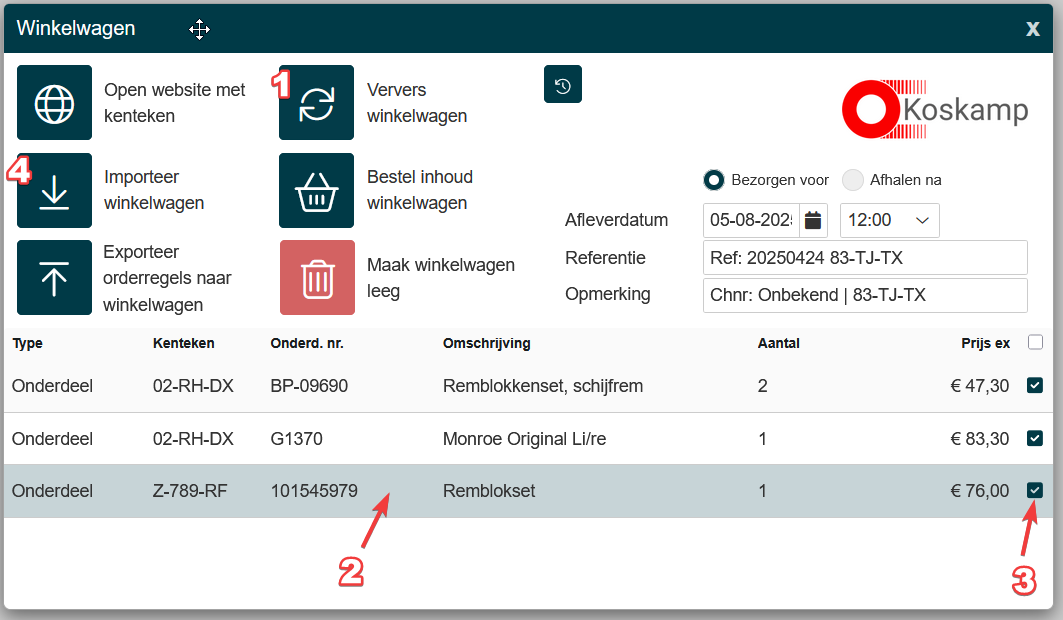Click the basket icon to order contents
The height and width of the screenshot is (620, 1063).
[316, 191]
